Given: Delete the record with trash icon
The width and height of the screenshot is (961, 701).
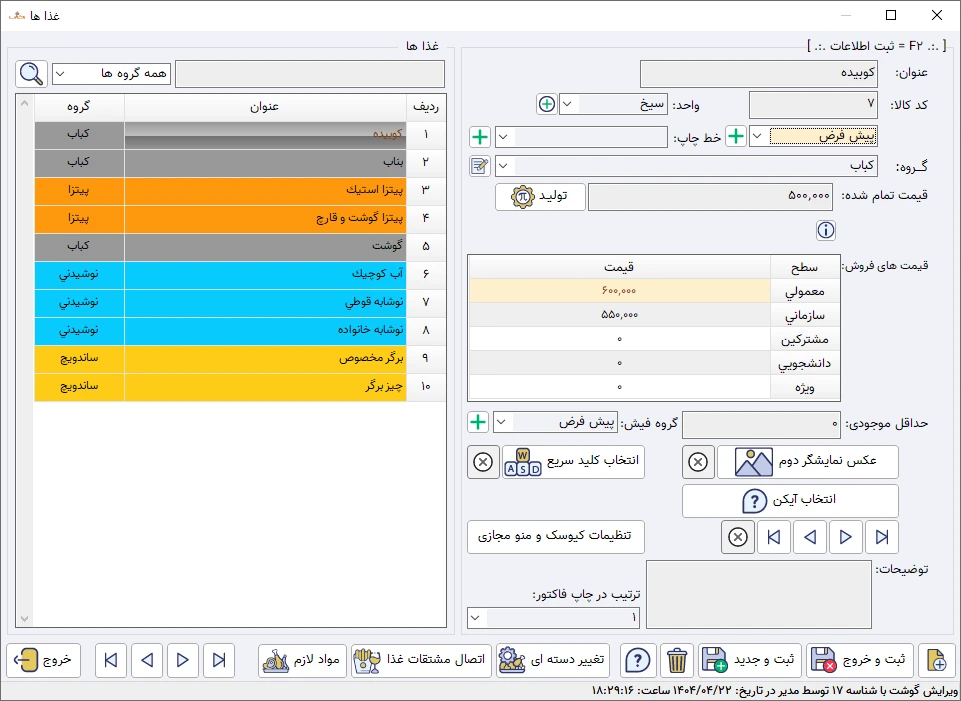Looking at the screenshot, I should pyautogui.click(x=677, y=660).
